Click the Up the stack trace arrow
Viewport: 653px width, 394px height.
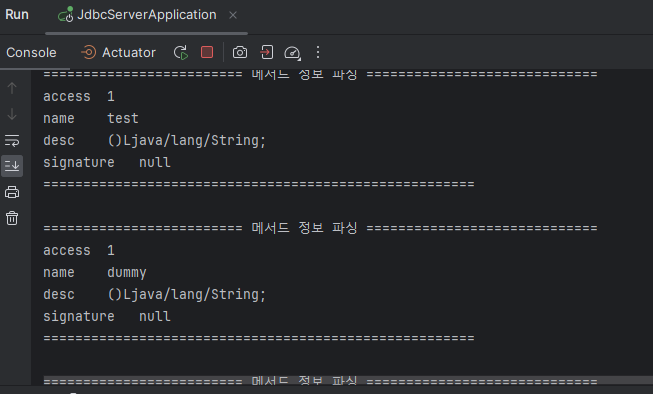(12, 88)
